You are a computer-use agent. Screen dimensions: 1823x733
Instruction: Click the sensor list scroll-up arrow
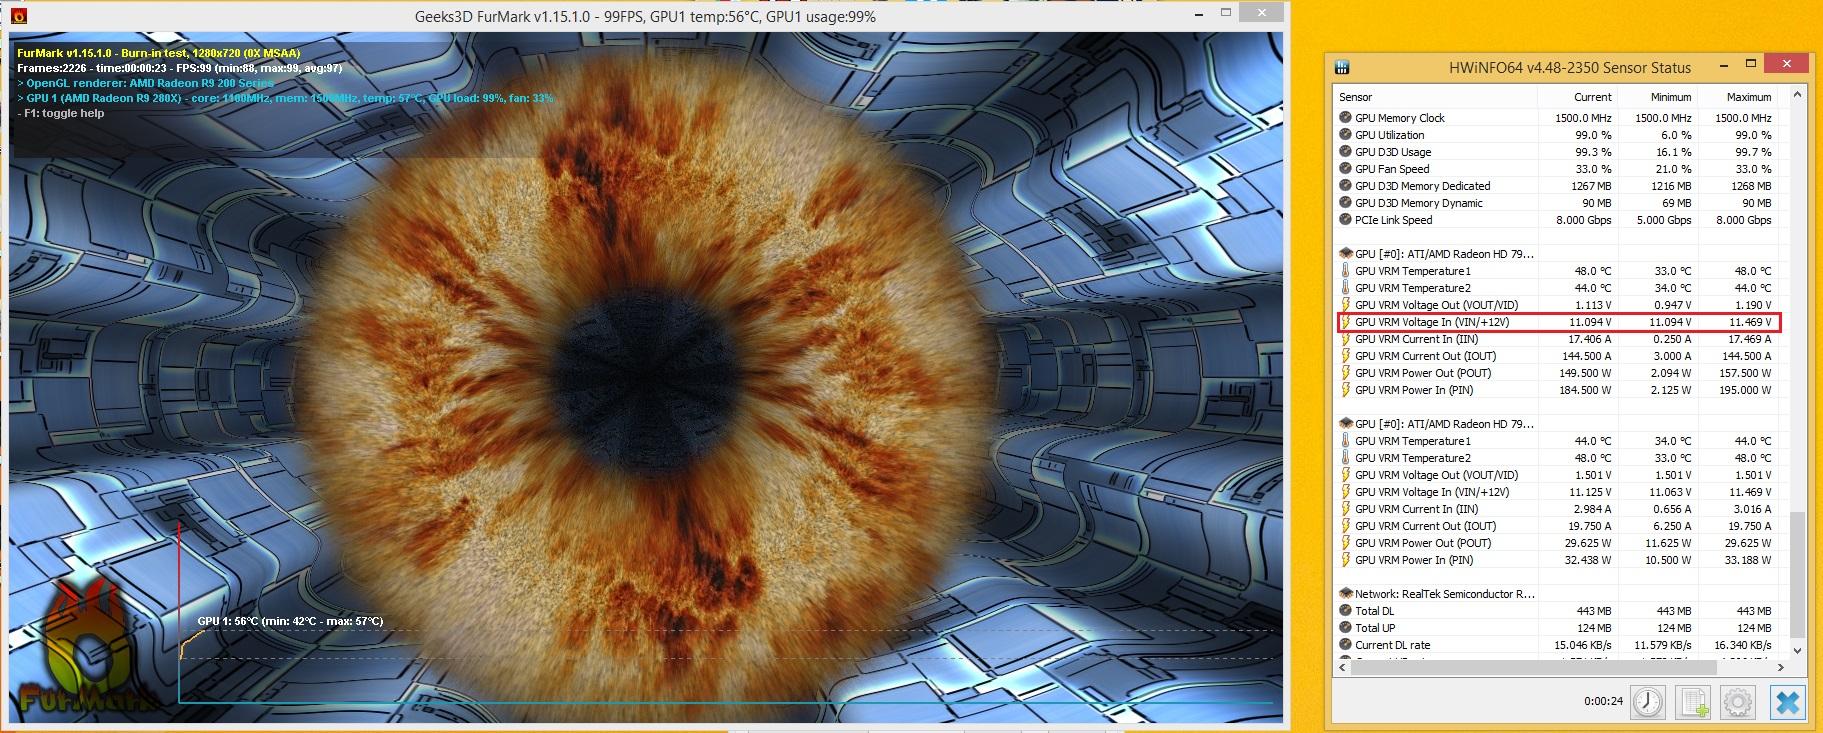1797,95
